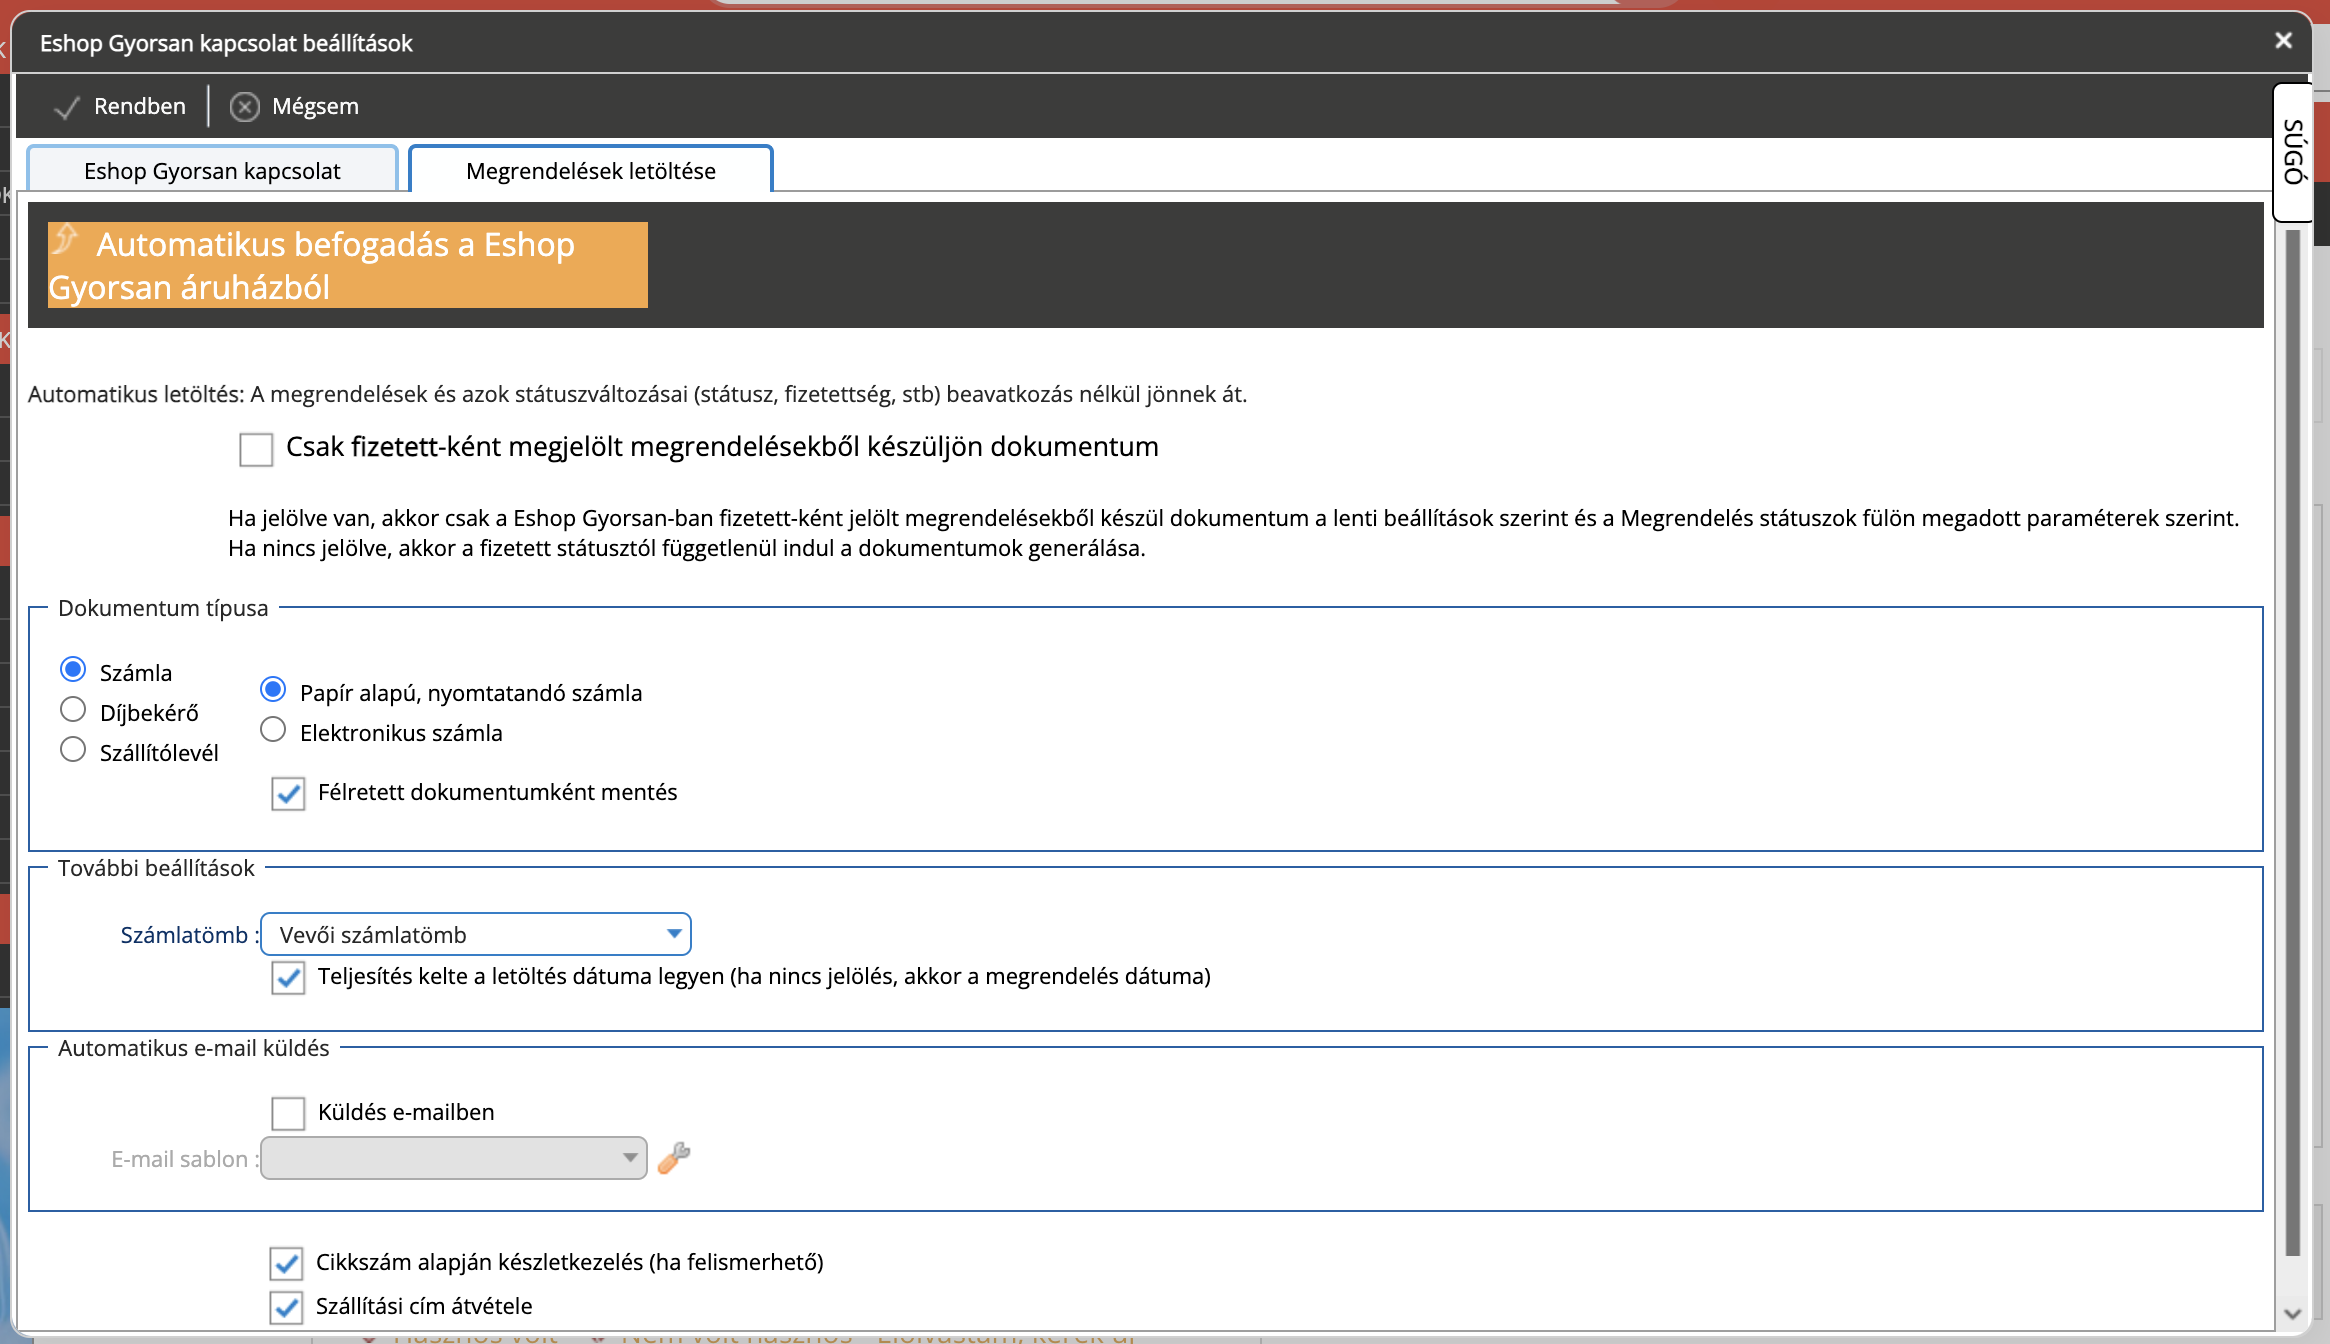The width and height of the screenshot is (2330, 1344).
Task: Click the checkmark icon next to Rendben
Action: (x=67, y=107)
